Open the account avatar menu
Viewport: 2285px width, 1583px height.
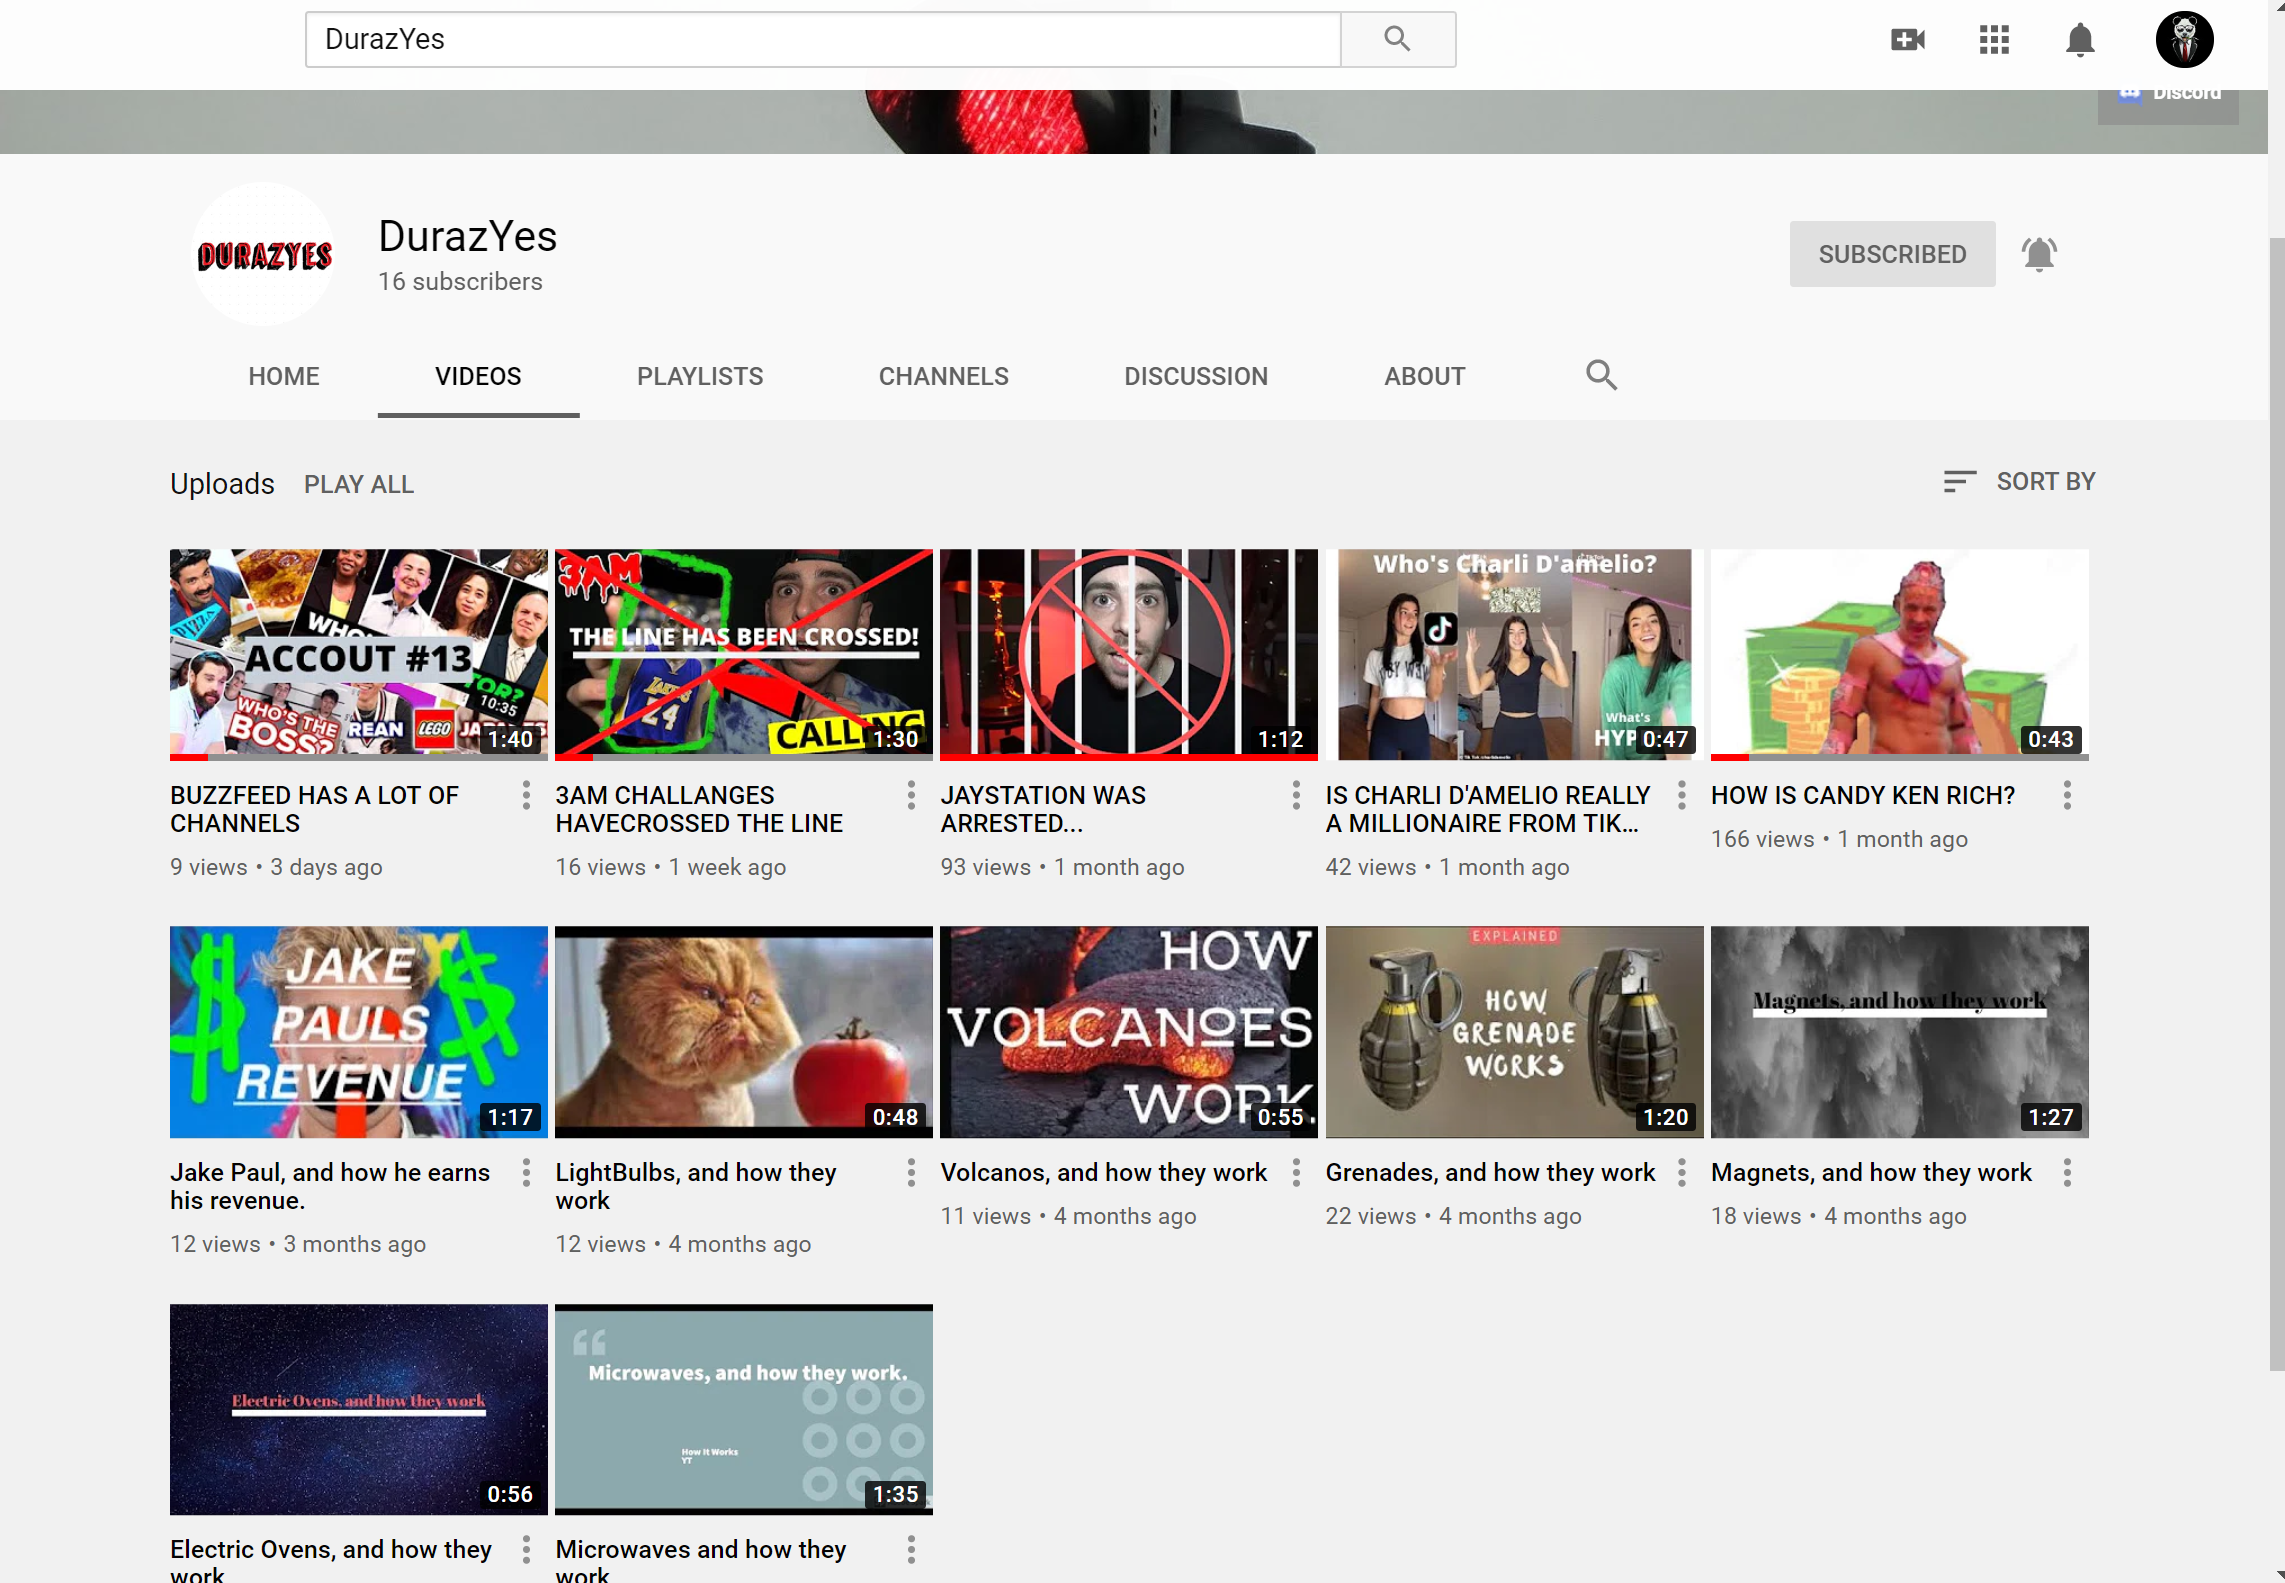click(x=2184, y=40)
